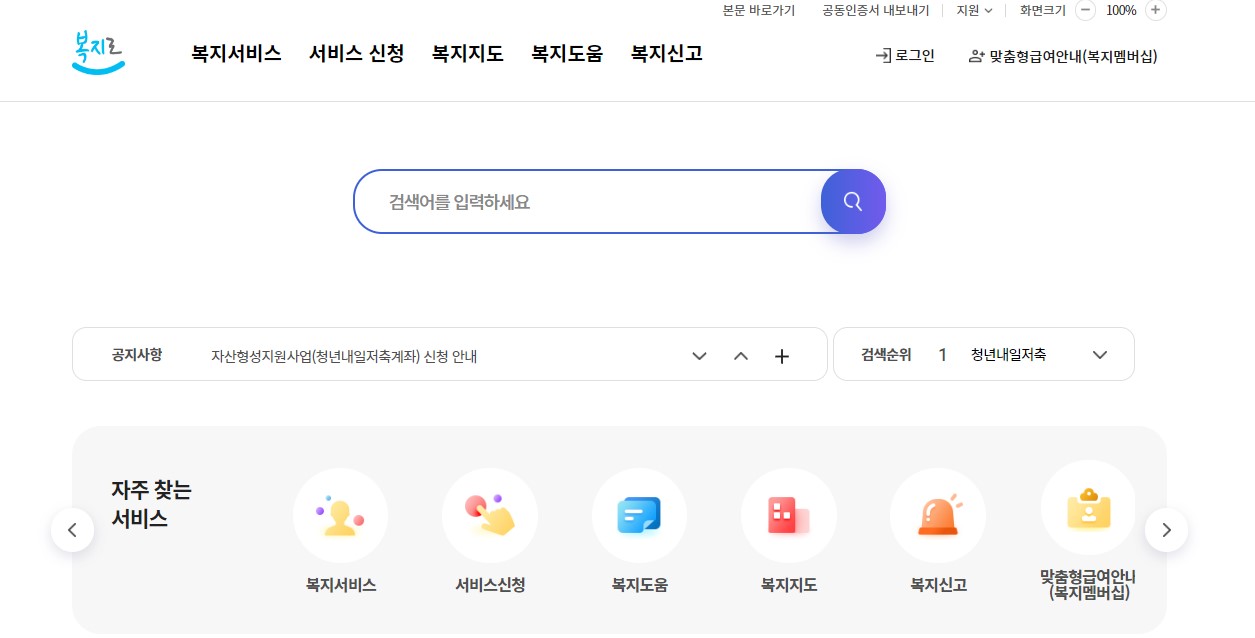Open search with the magnifier icon
This screenshot has width=1255, height=638.
[x=852, y=201]
